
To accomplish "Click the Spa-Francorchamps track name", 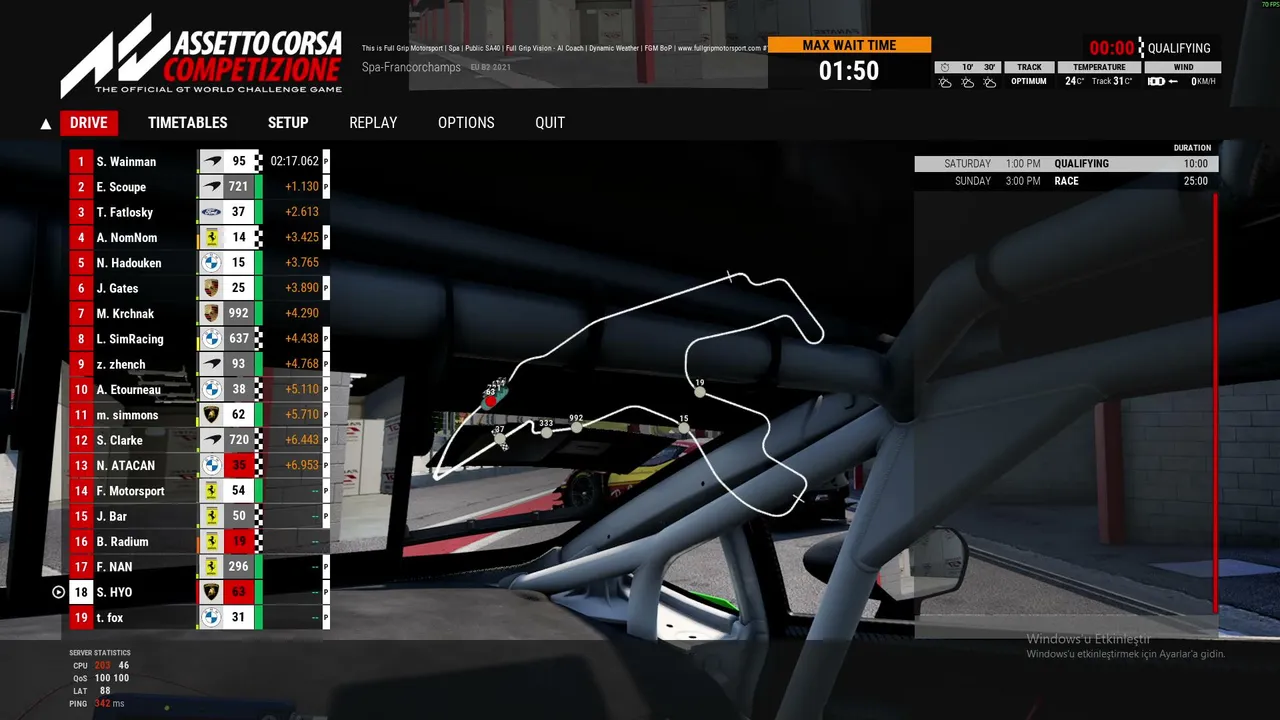I will pos(412,68).
